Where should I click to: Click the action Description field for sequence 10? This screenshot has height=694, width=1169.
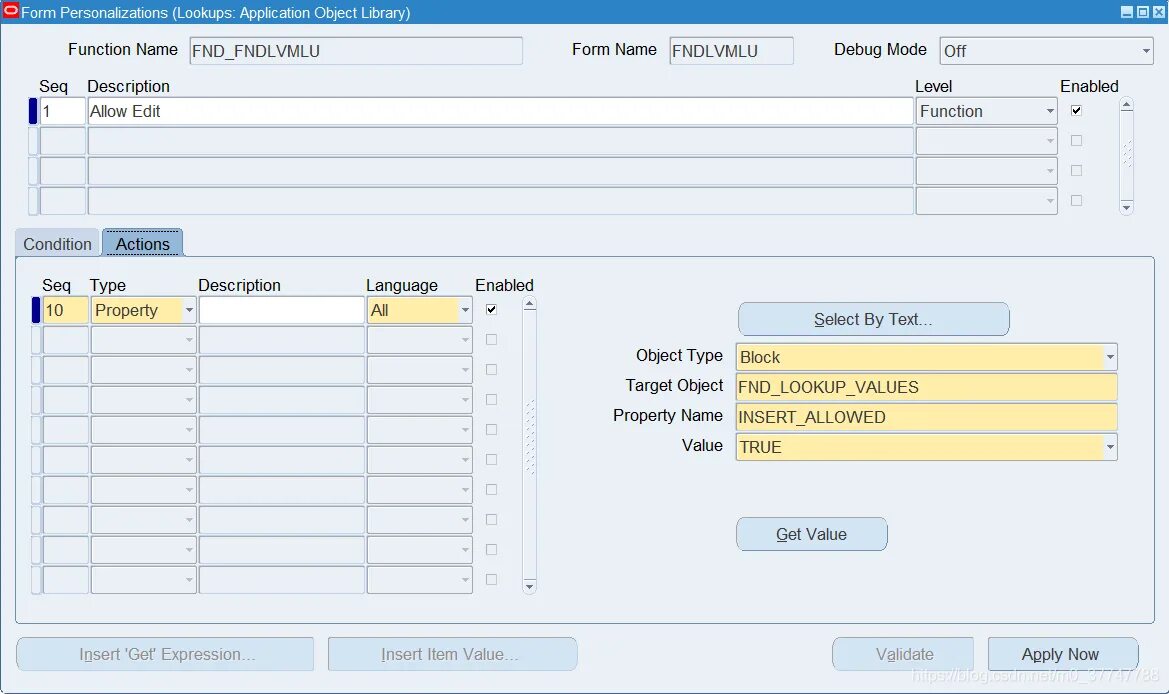(282, 310)
